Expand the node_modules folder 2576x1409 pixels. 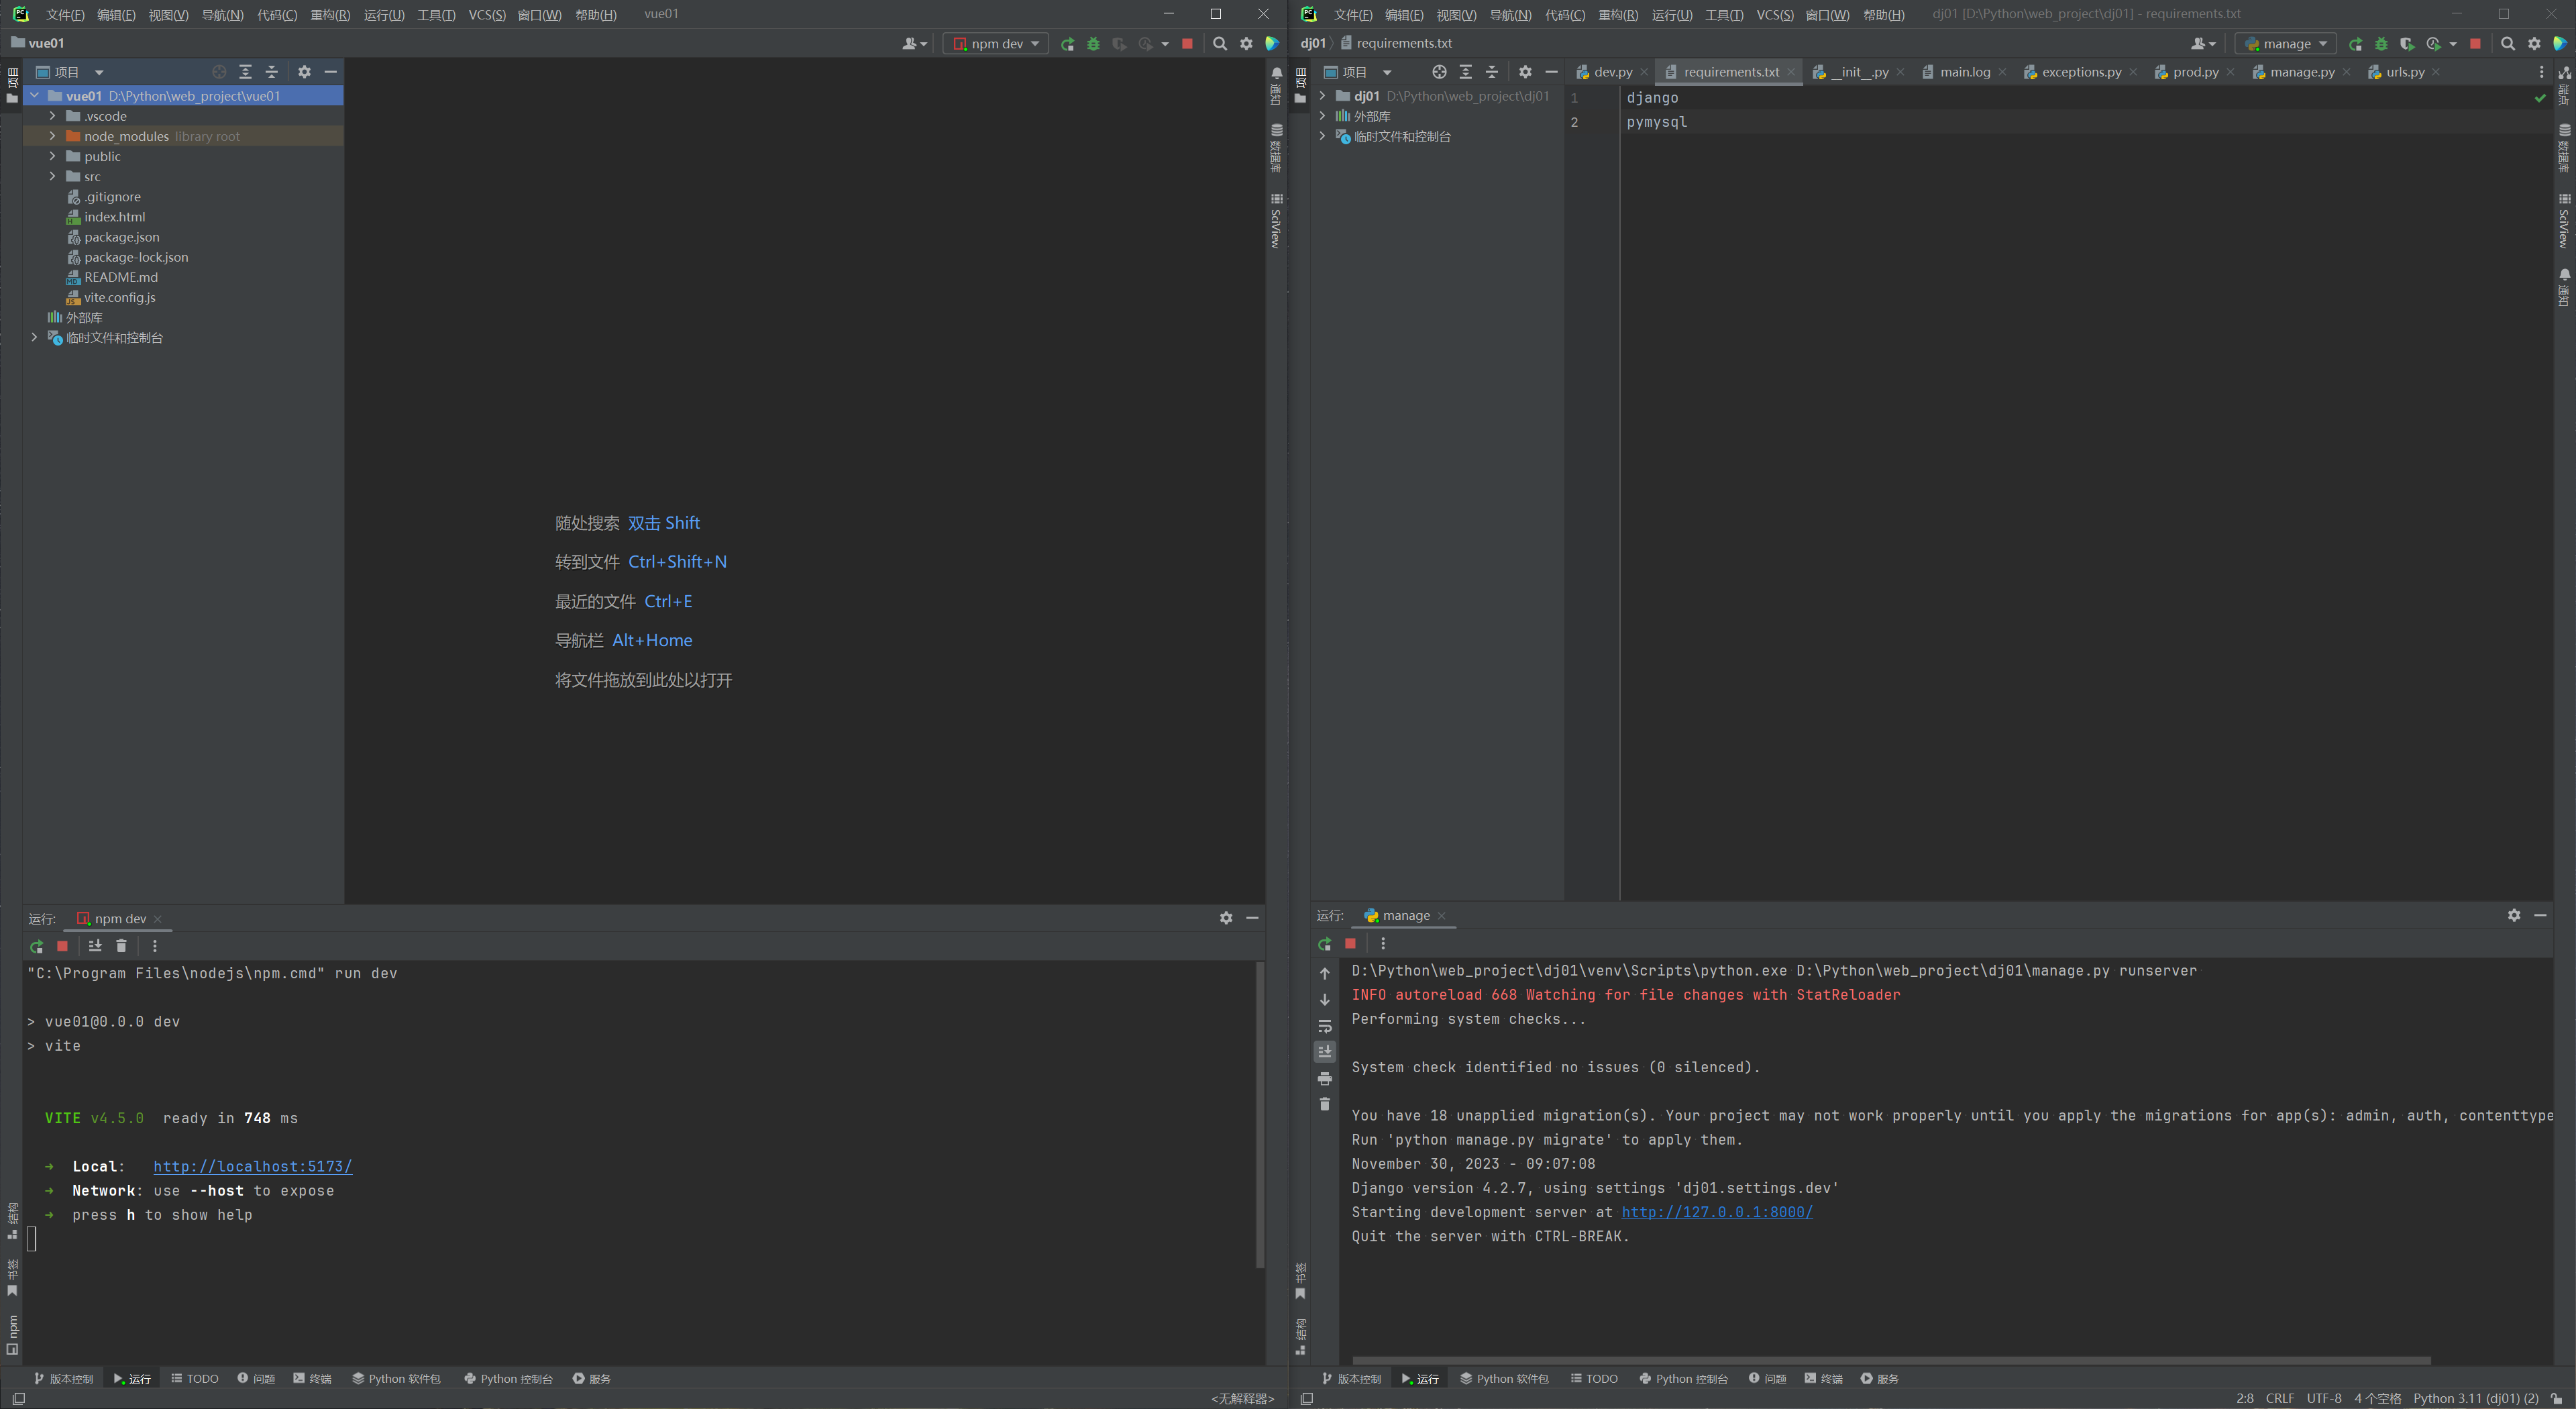tap(52, 136)
